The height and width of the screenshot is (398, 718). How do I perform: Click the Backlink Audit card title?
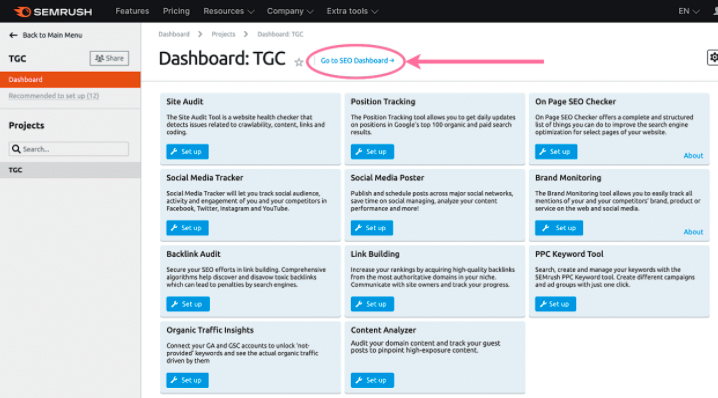(193, 254)
